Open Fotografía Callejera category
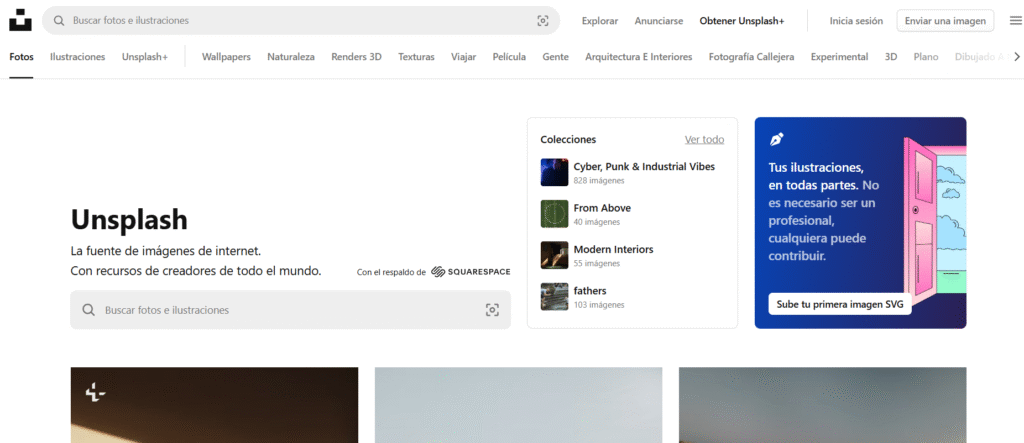This screenshot has width=1024, height=443. click(751, 57)
